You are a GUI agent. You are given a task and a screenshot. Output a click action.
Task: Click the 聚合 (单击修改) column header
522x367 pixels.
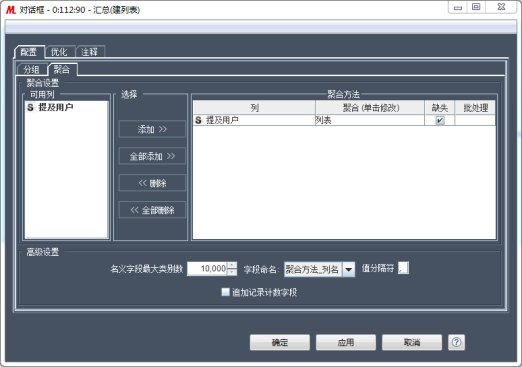point(370,108)
